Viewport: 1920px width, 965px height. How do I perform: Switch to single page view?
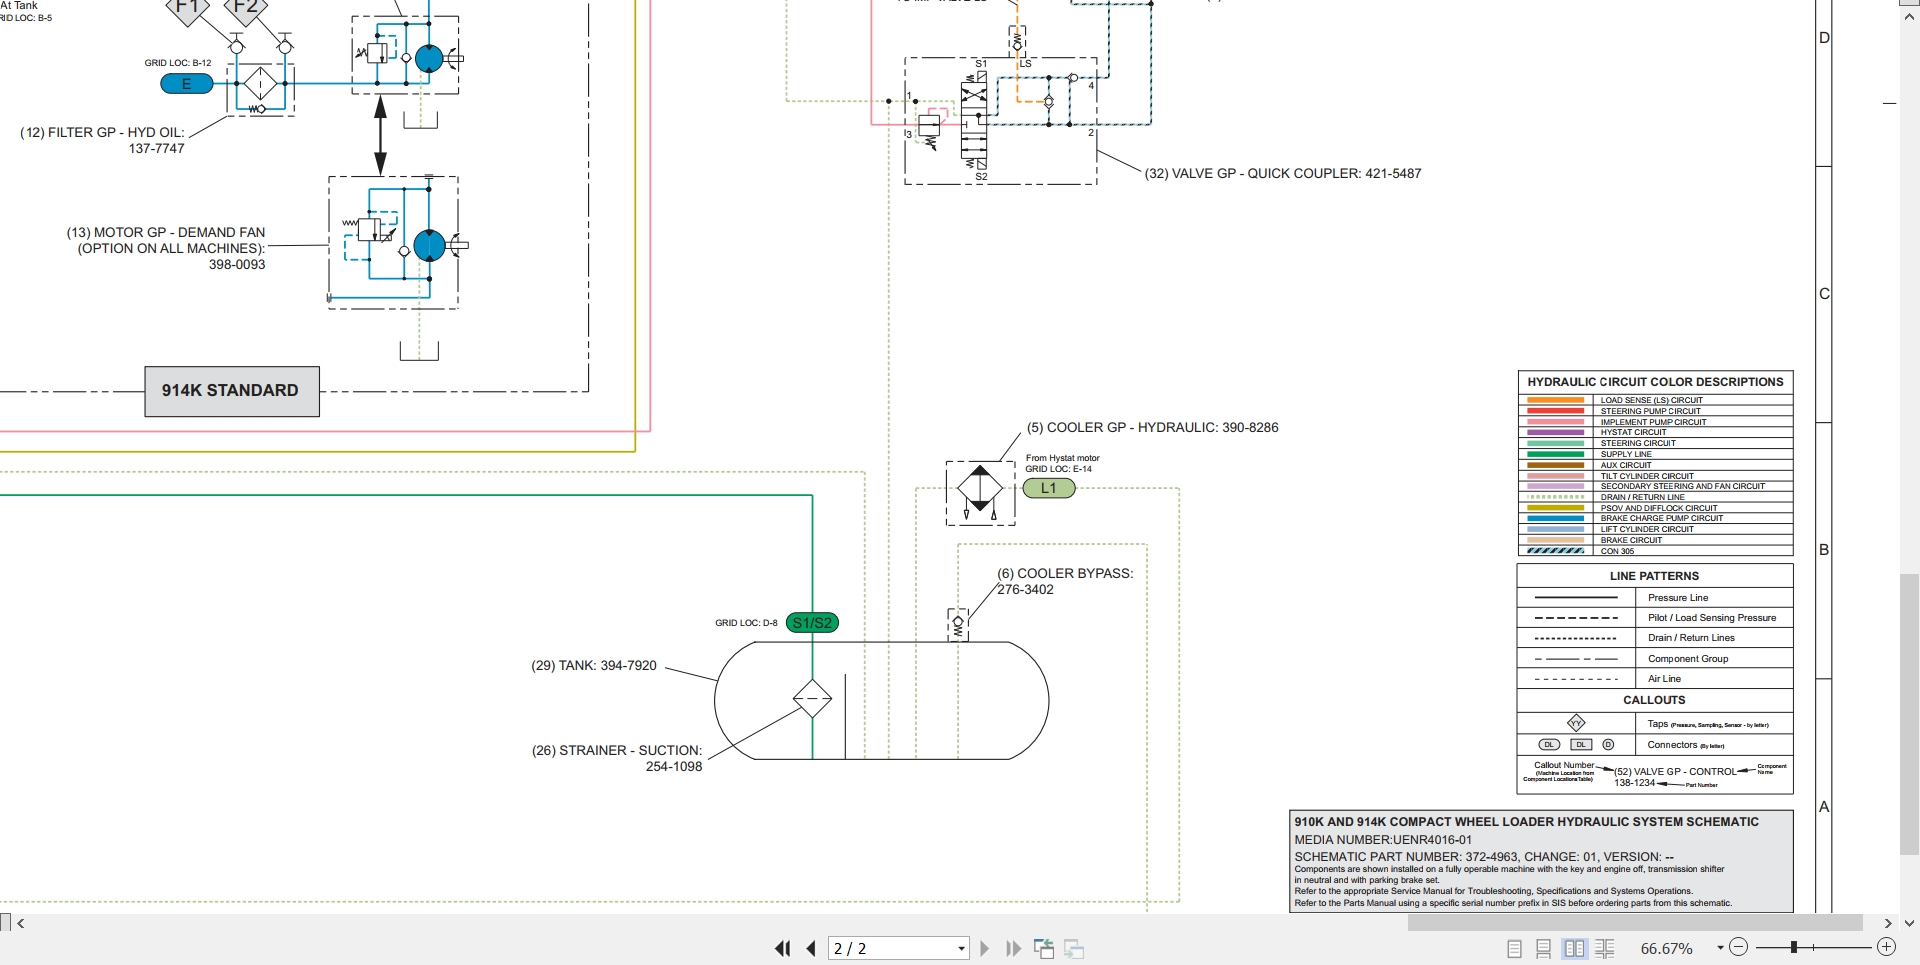(1514, 948)
